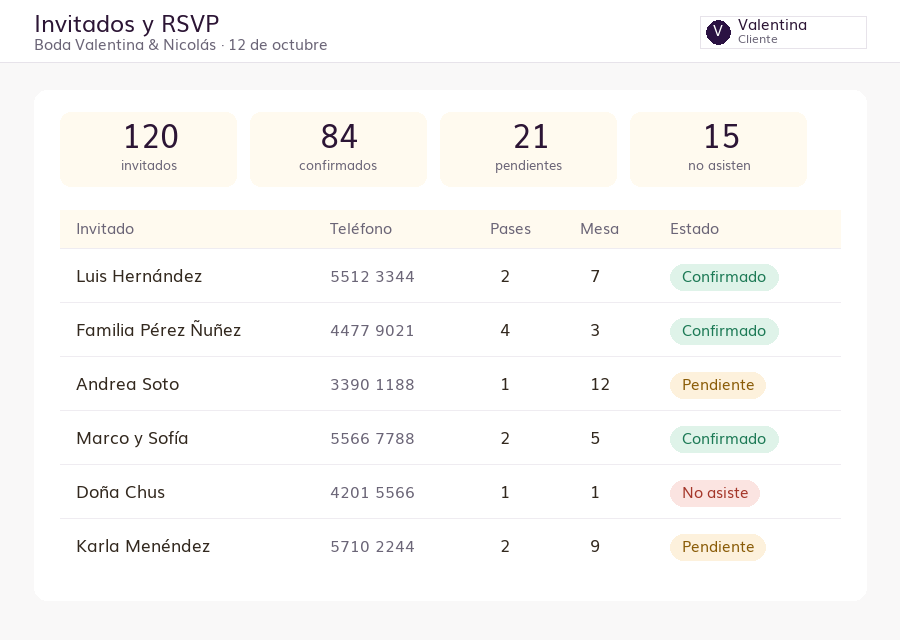This screenshot has height=640, width=900.
Task: Select guest Marco y Sofía
Action: [x=132, y=438]
